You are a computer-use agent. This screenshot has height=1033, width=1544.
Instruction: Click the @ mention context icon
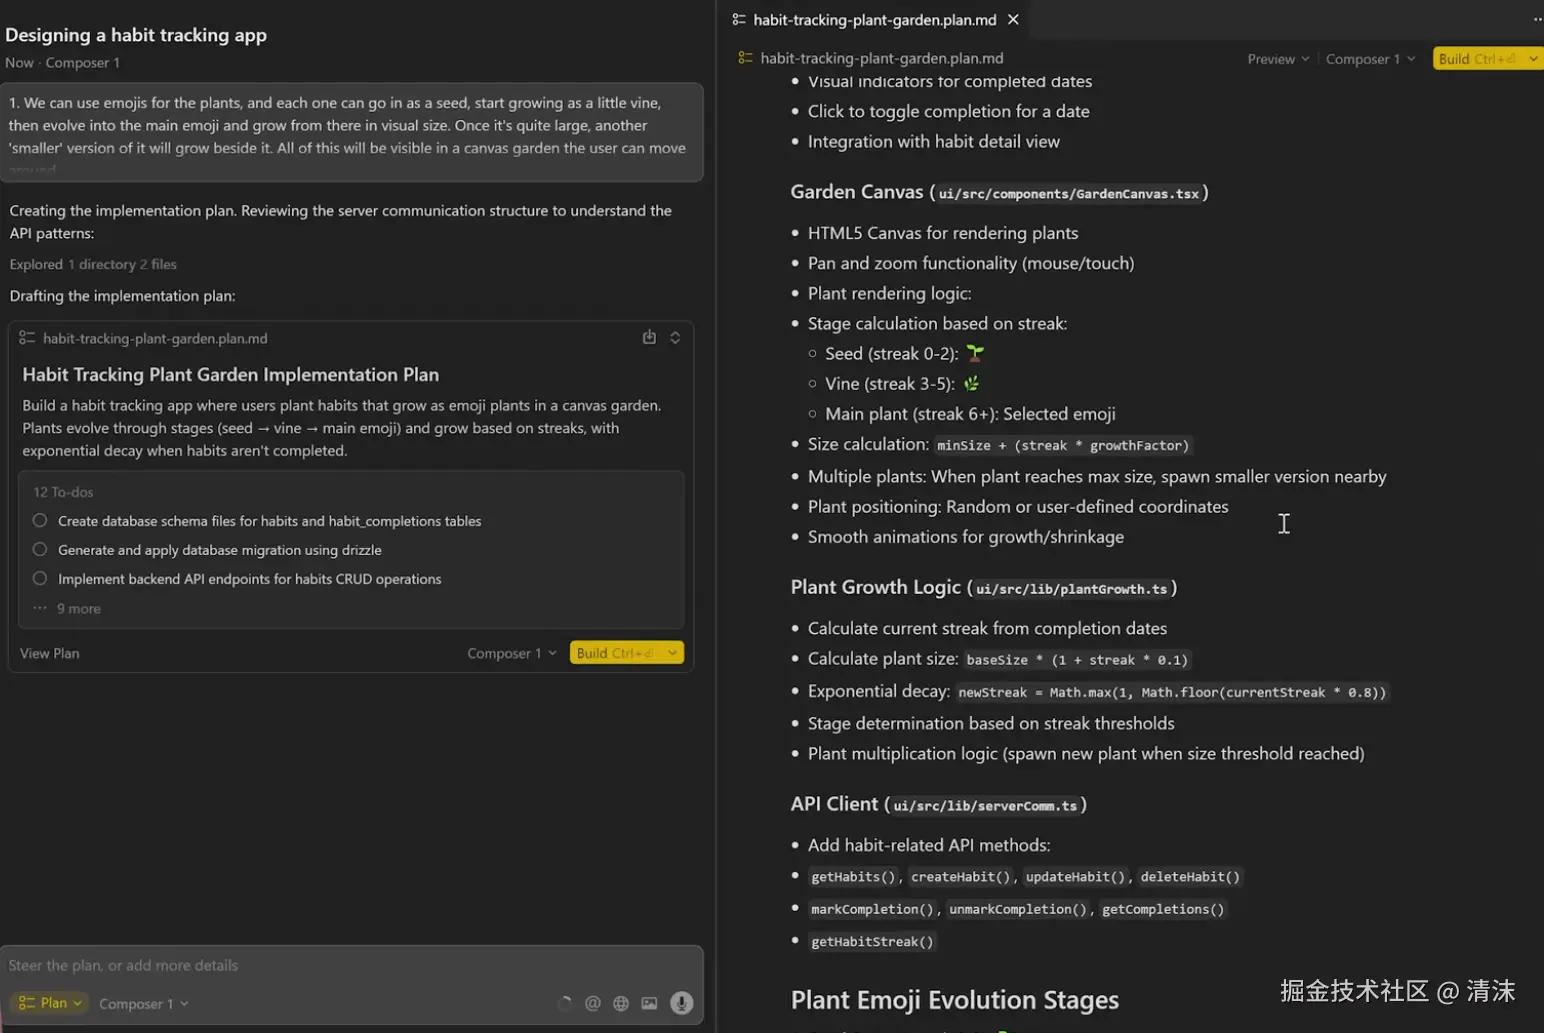pos(593,1003)
